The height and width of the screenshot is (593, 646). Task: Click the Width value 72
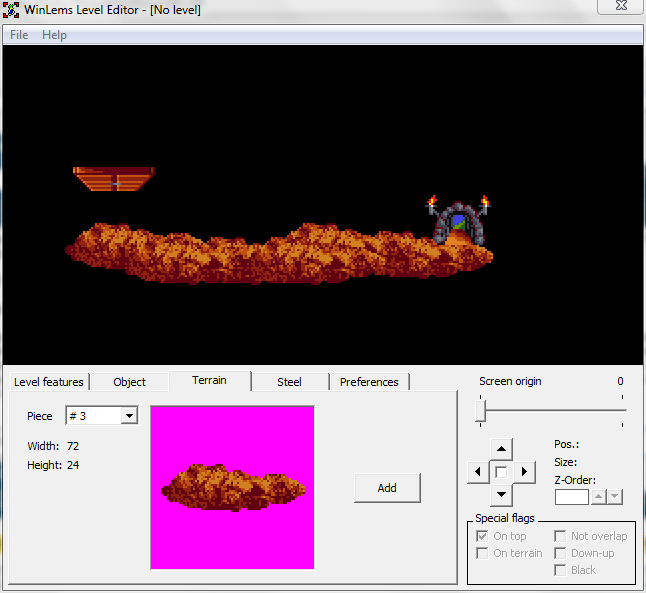[73, 446]
